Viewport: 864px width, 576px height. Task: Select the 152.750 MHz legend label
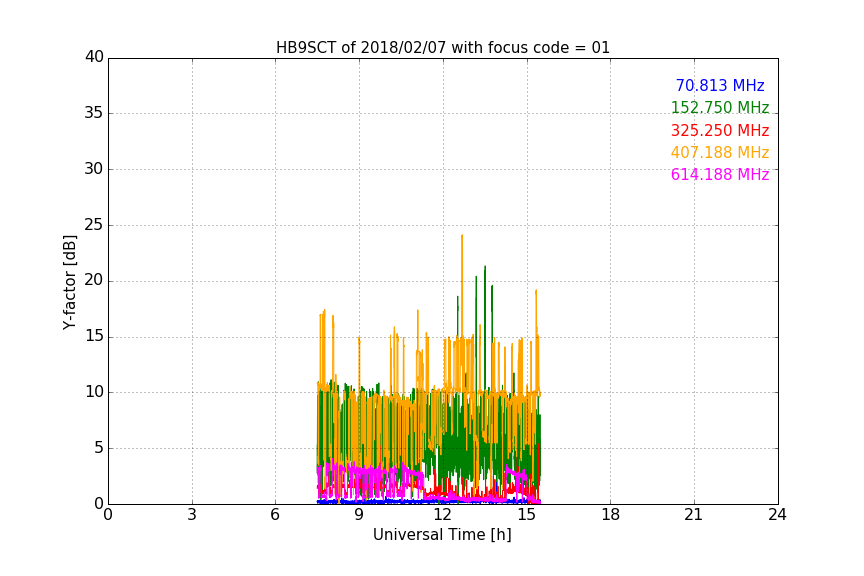(x=720, y=107)
